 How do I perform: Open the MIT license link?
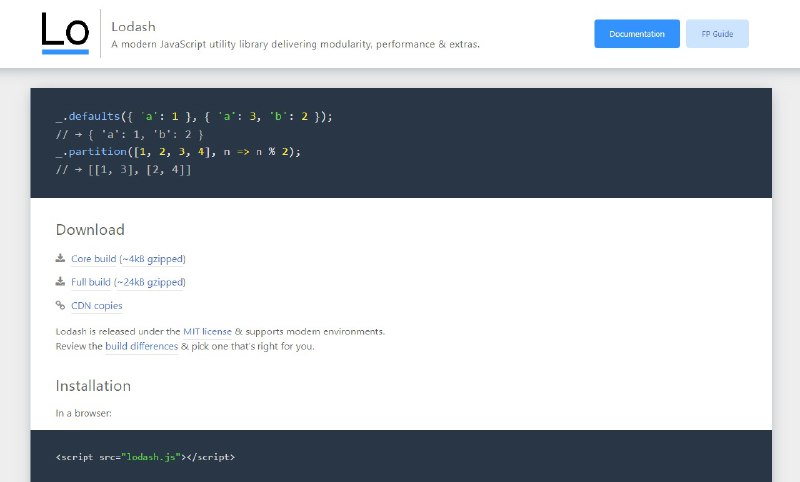point(207,332)
